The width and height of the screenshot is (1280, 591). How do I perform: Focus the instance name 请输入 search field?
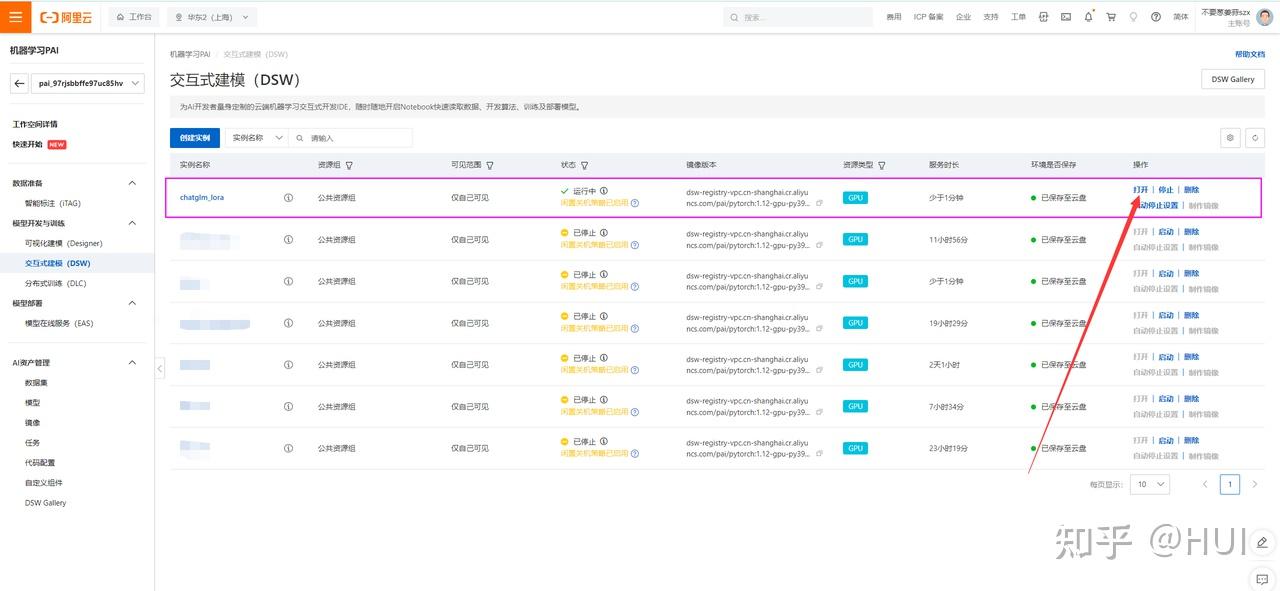[x=351, y=138]
